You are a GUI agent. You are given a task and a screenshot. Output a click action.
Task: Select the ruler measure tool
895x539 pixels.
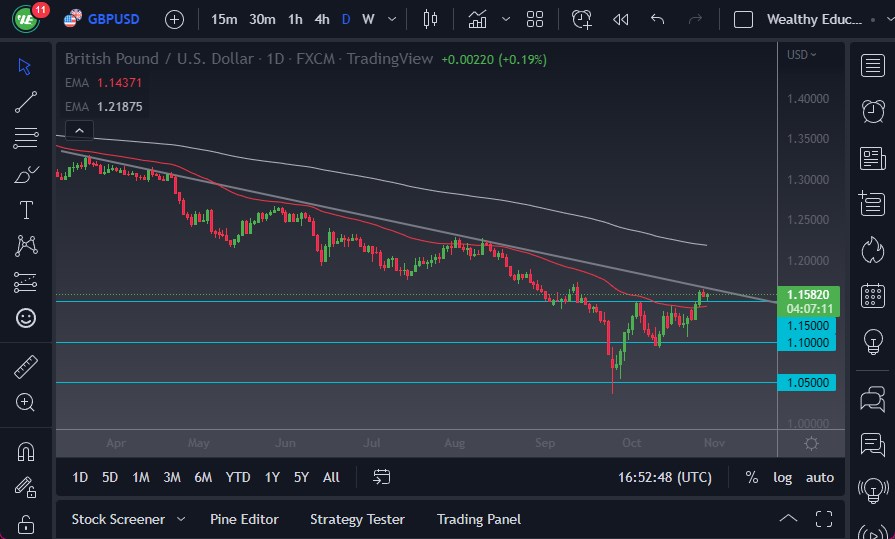pos(26,367)
